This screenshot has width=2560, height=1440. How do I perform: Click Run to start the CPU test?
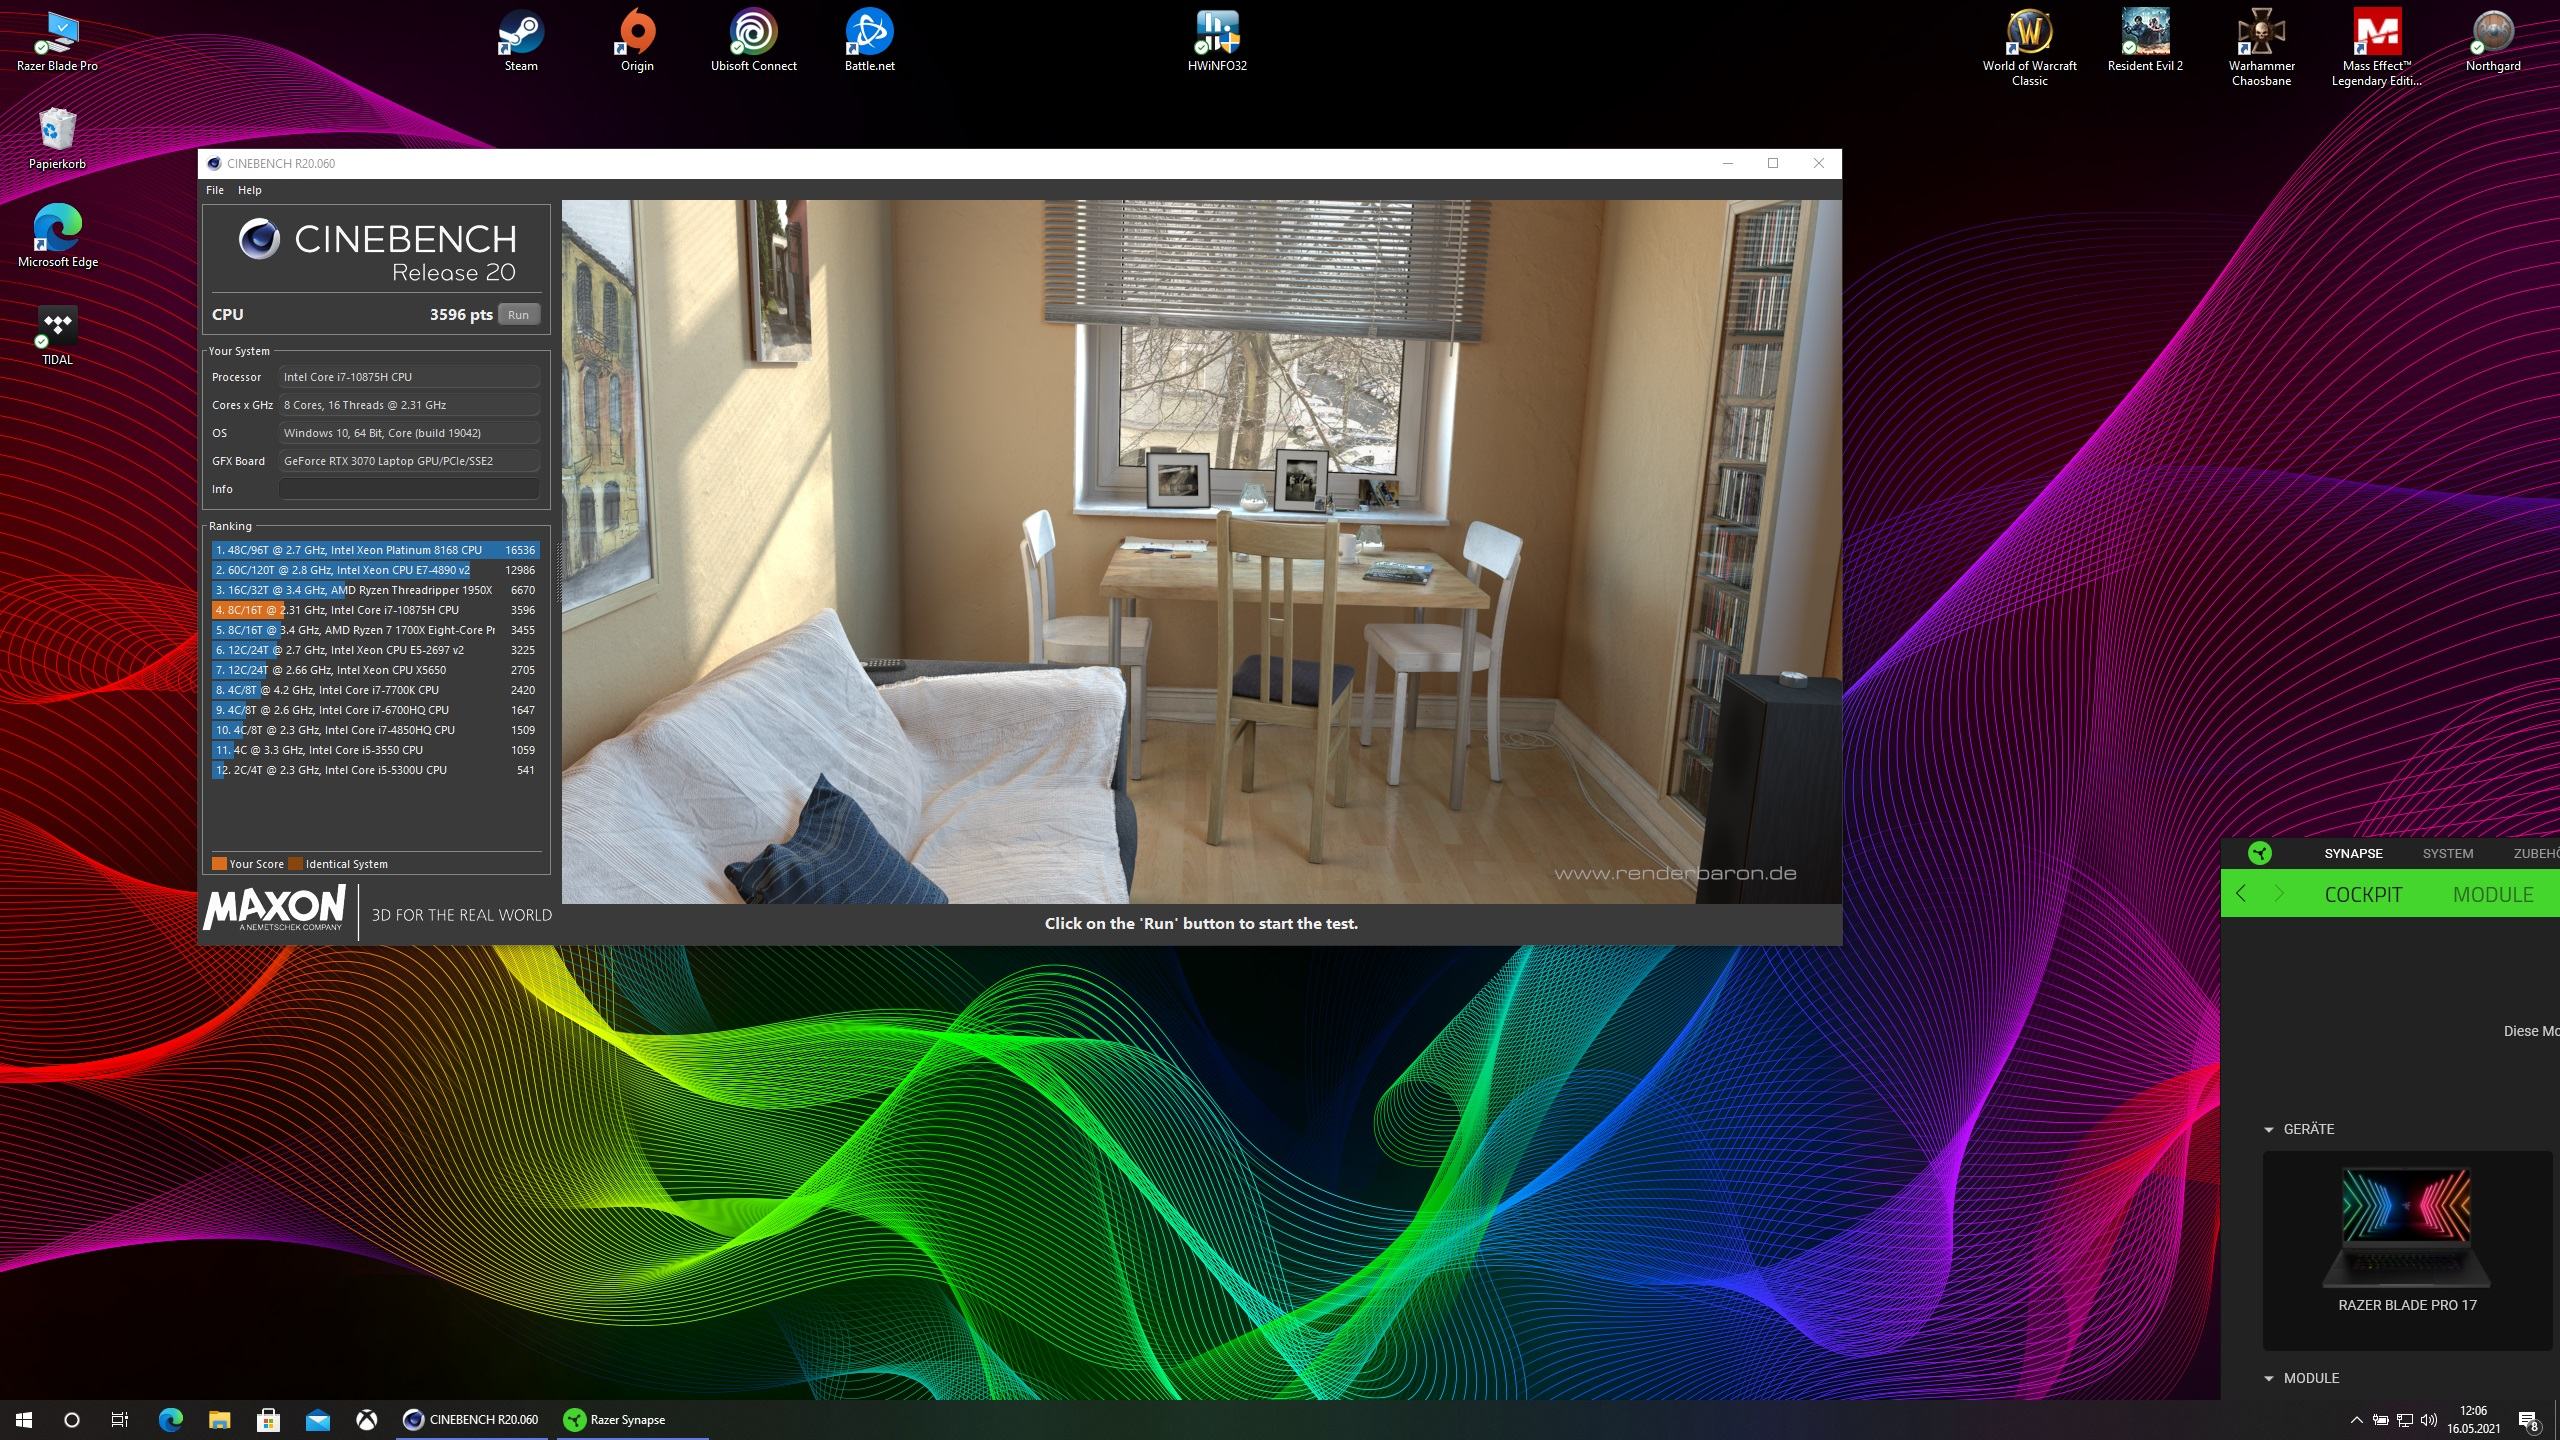pos(518,314)
